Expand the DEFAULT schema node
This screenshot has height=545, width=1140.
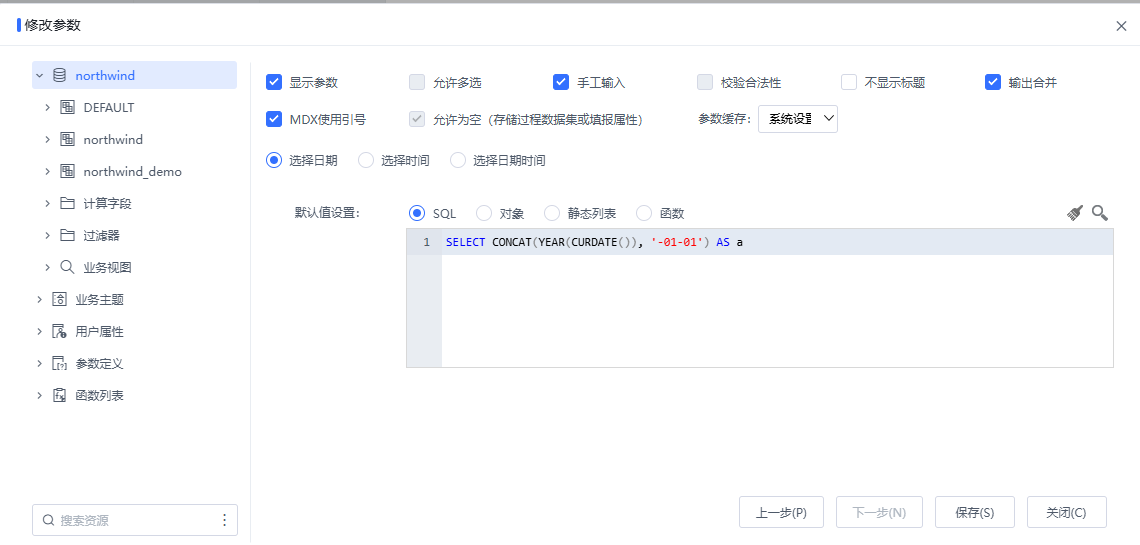[x=47, y=108]
